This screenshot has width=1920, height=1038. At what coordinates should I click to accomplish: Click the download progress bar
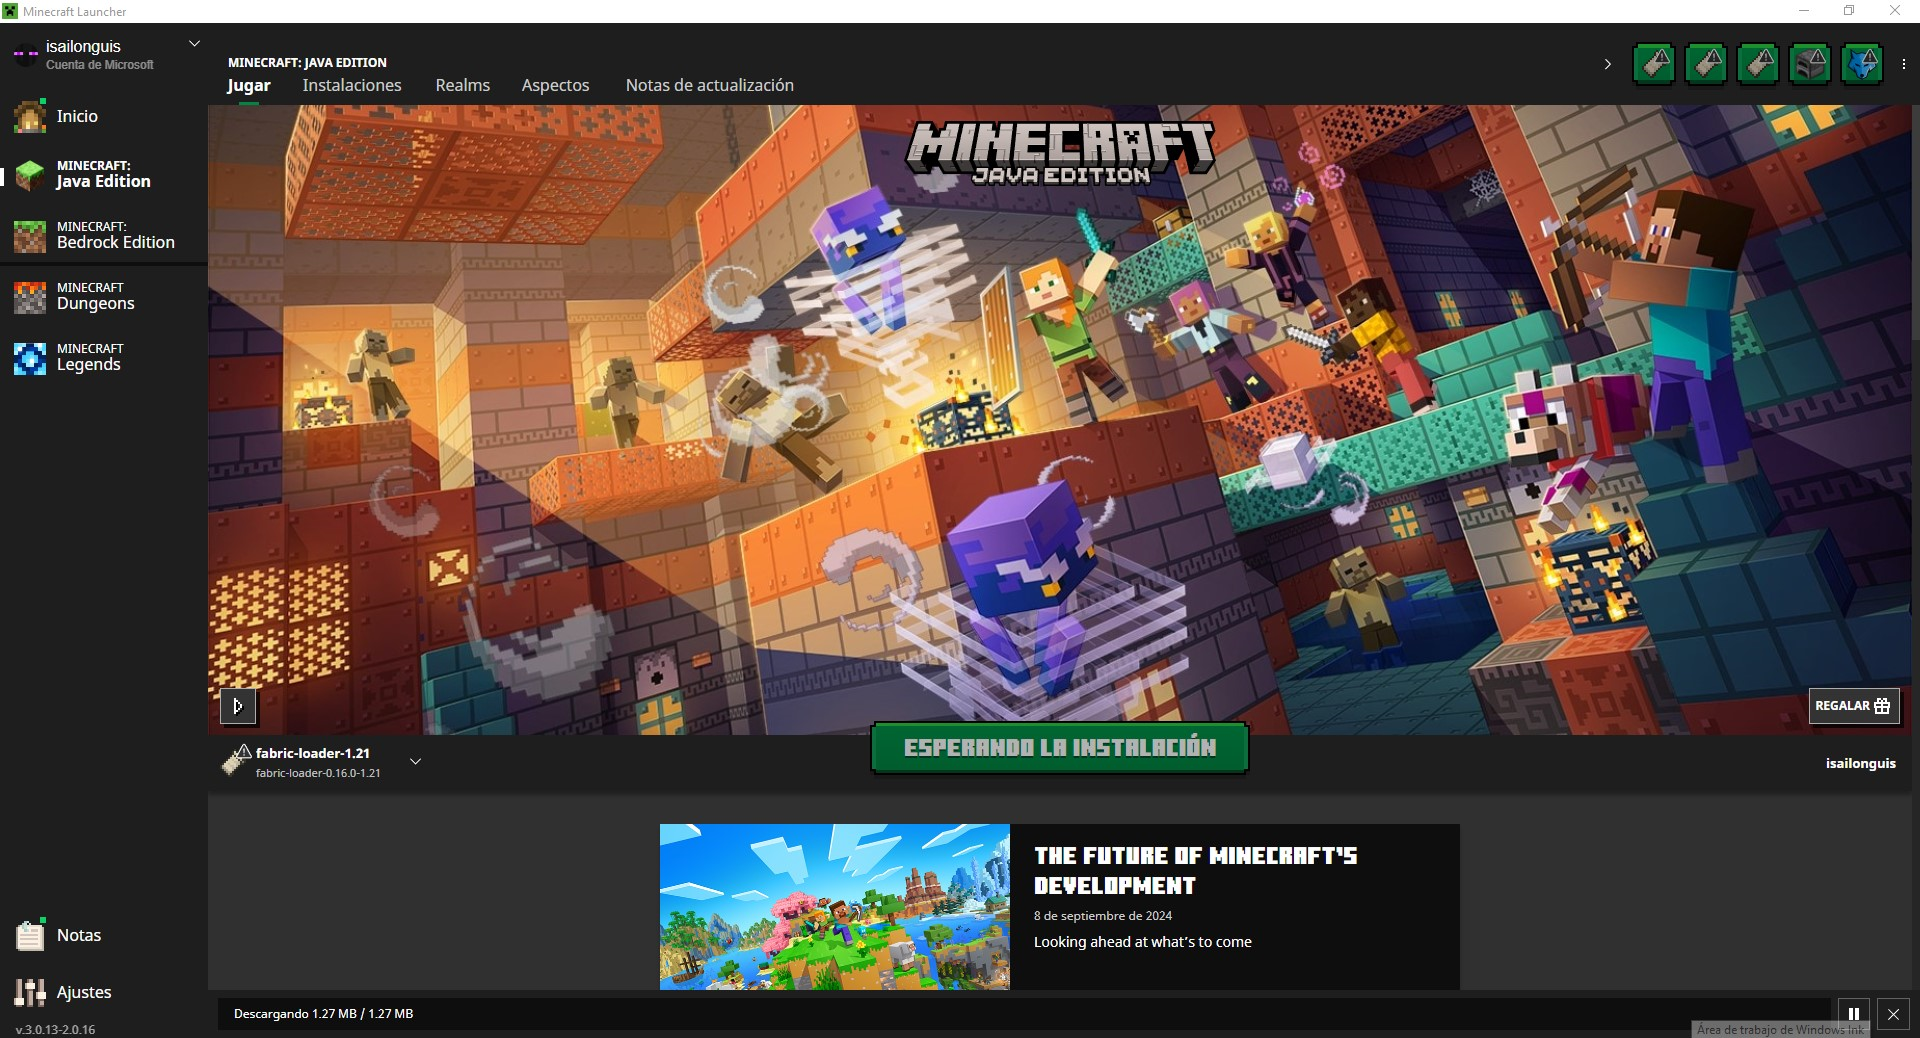pos(1024,1014)
